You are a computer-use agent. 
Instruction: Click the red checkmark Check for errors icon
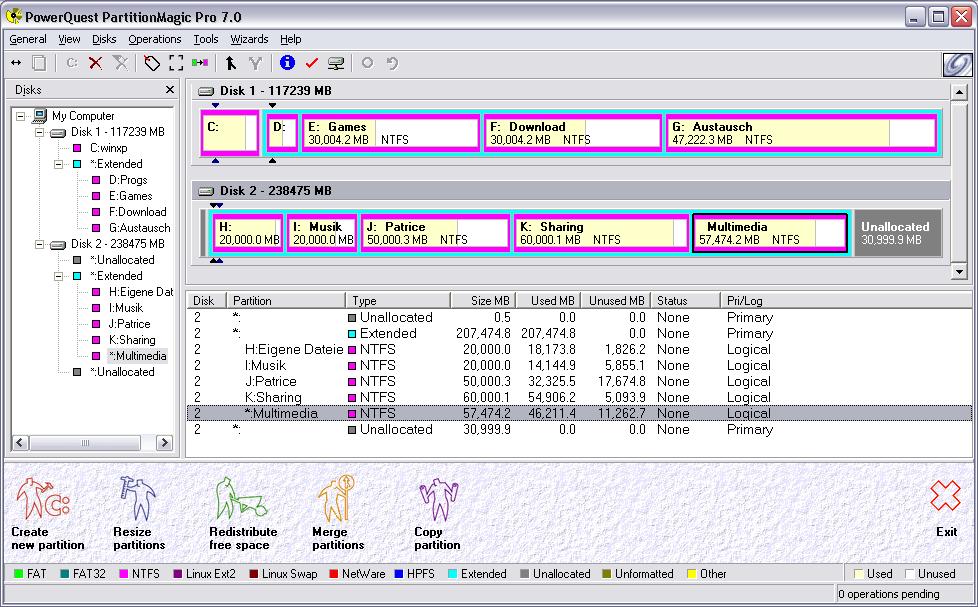(312, 63)
